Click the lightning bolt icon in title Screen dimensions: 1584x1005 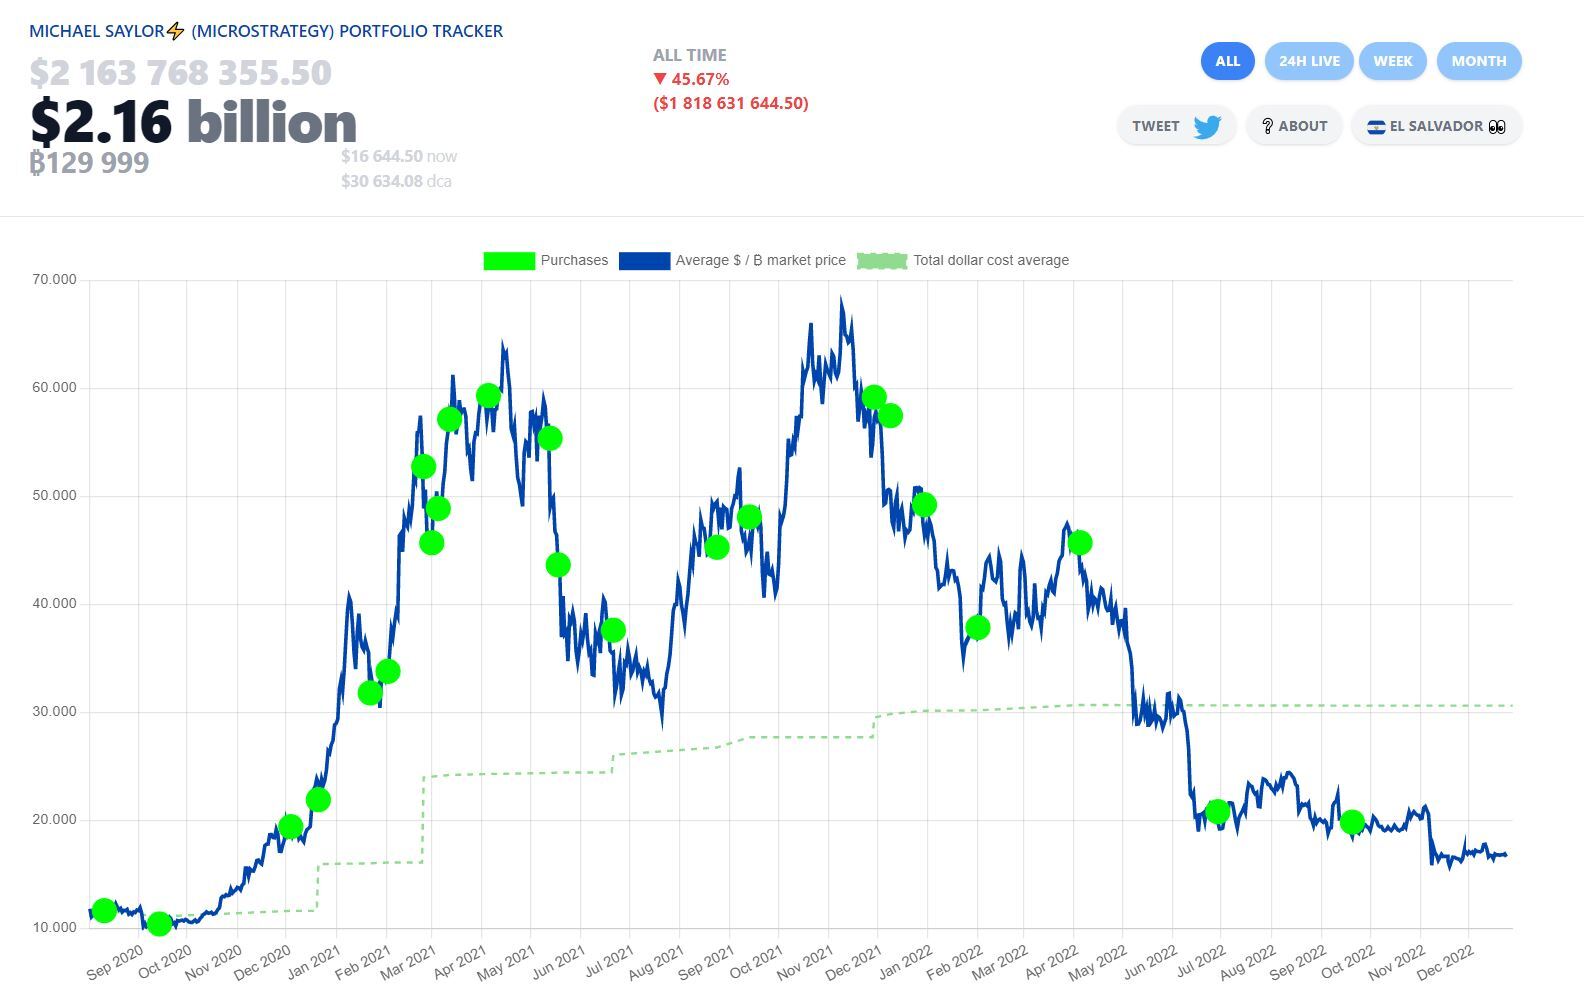point(176,31)
